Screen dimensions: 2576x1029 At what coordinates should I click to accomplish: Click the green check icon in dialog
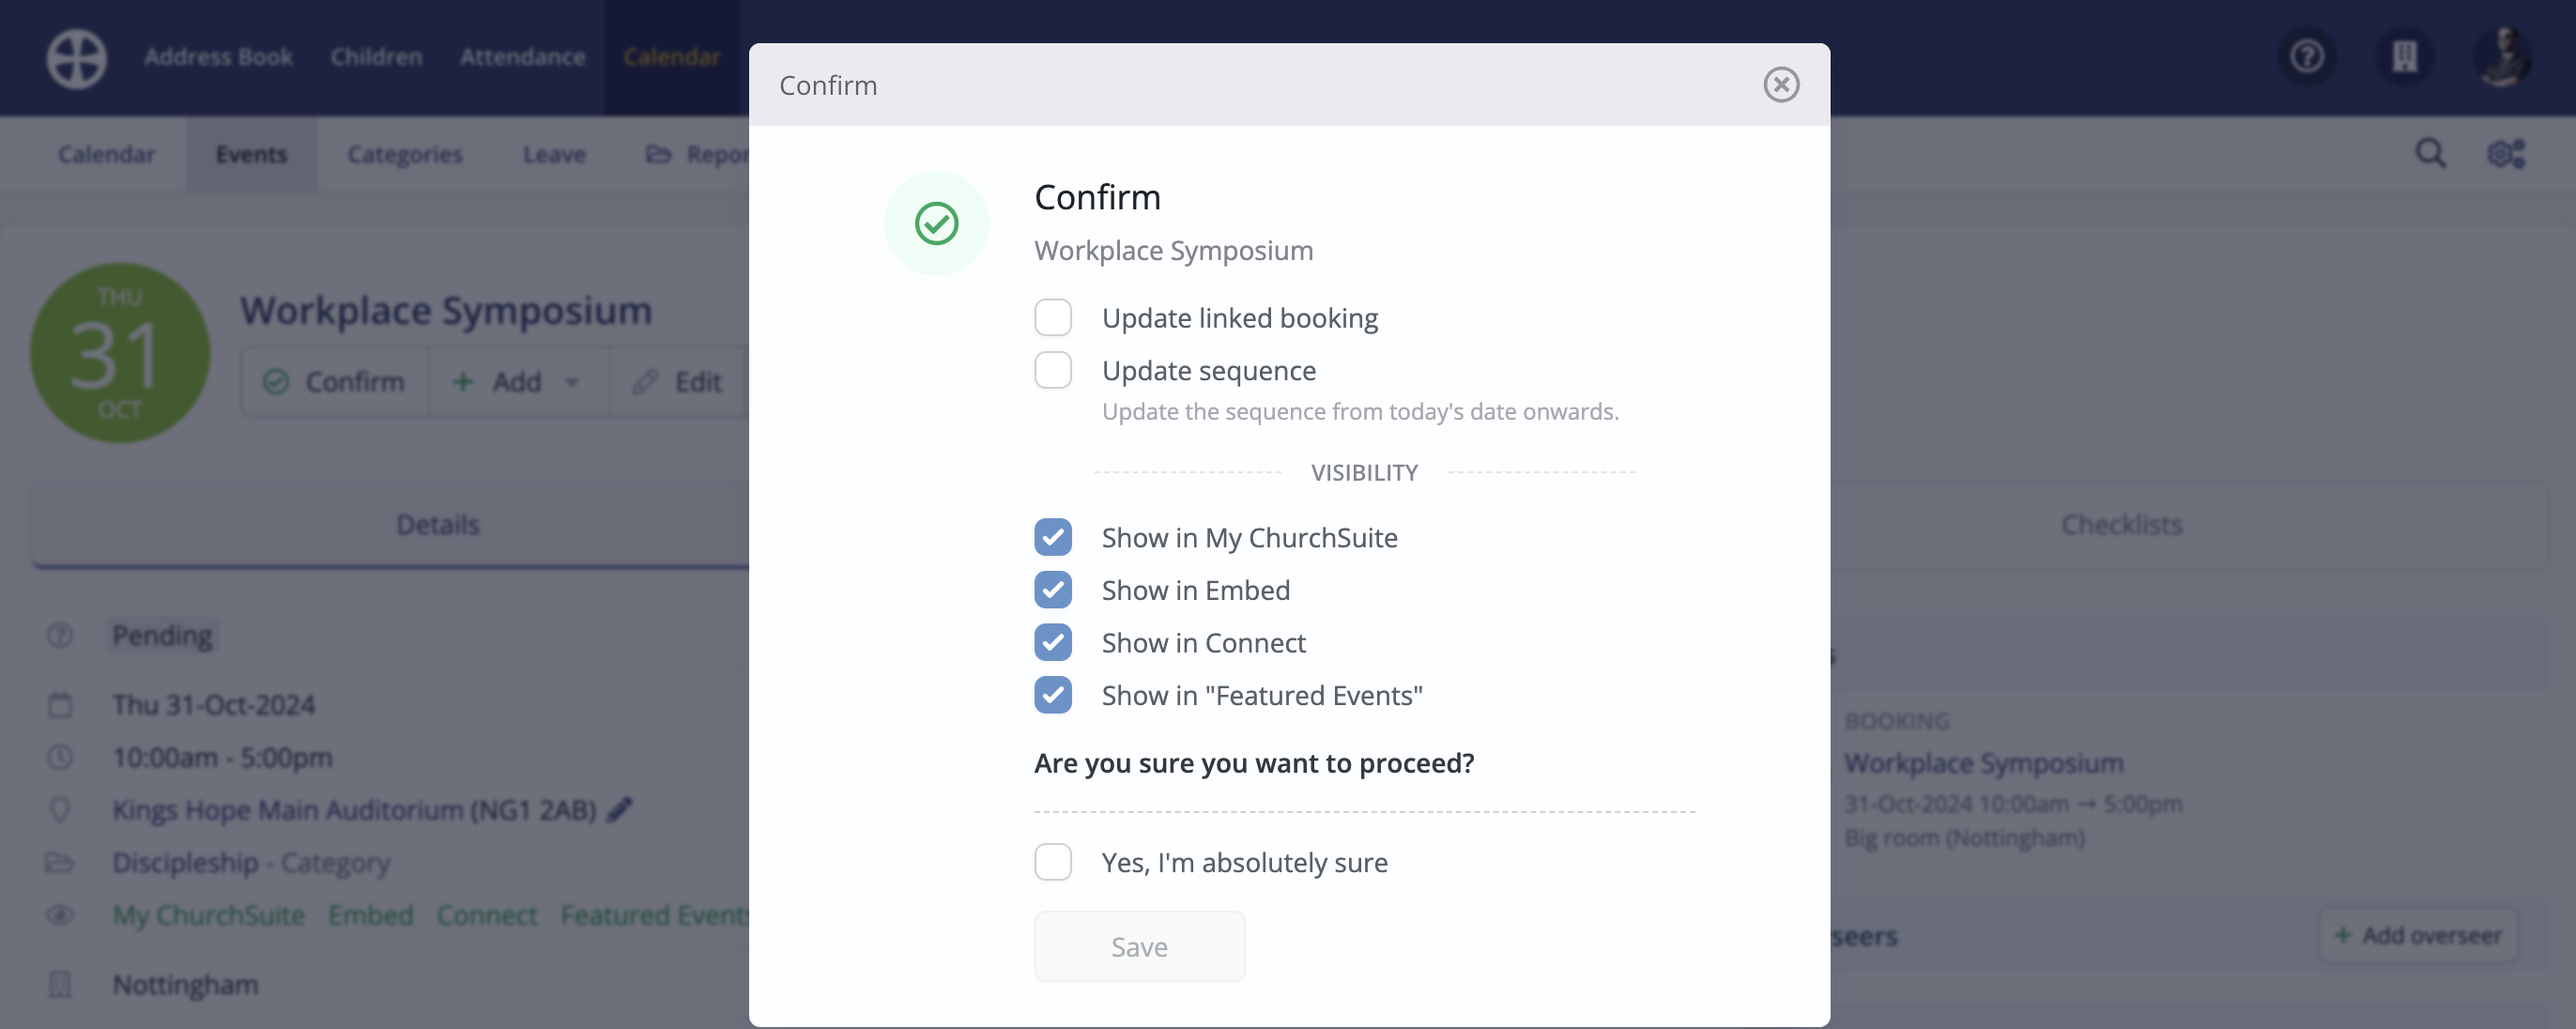tap(936, 223)
